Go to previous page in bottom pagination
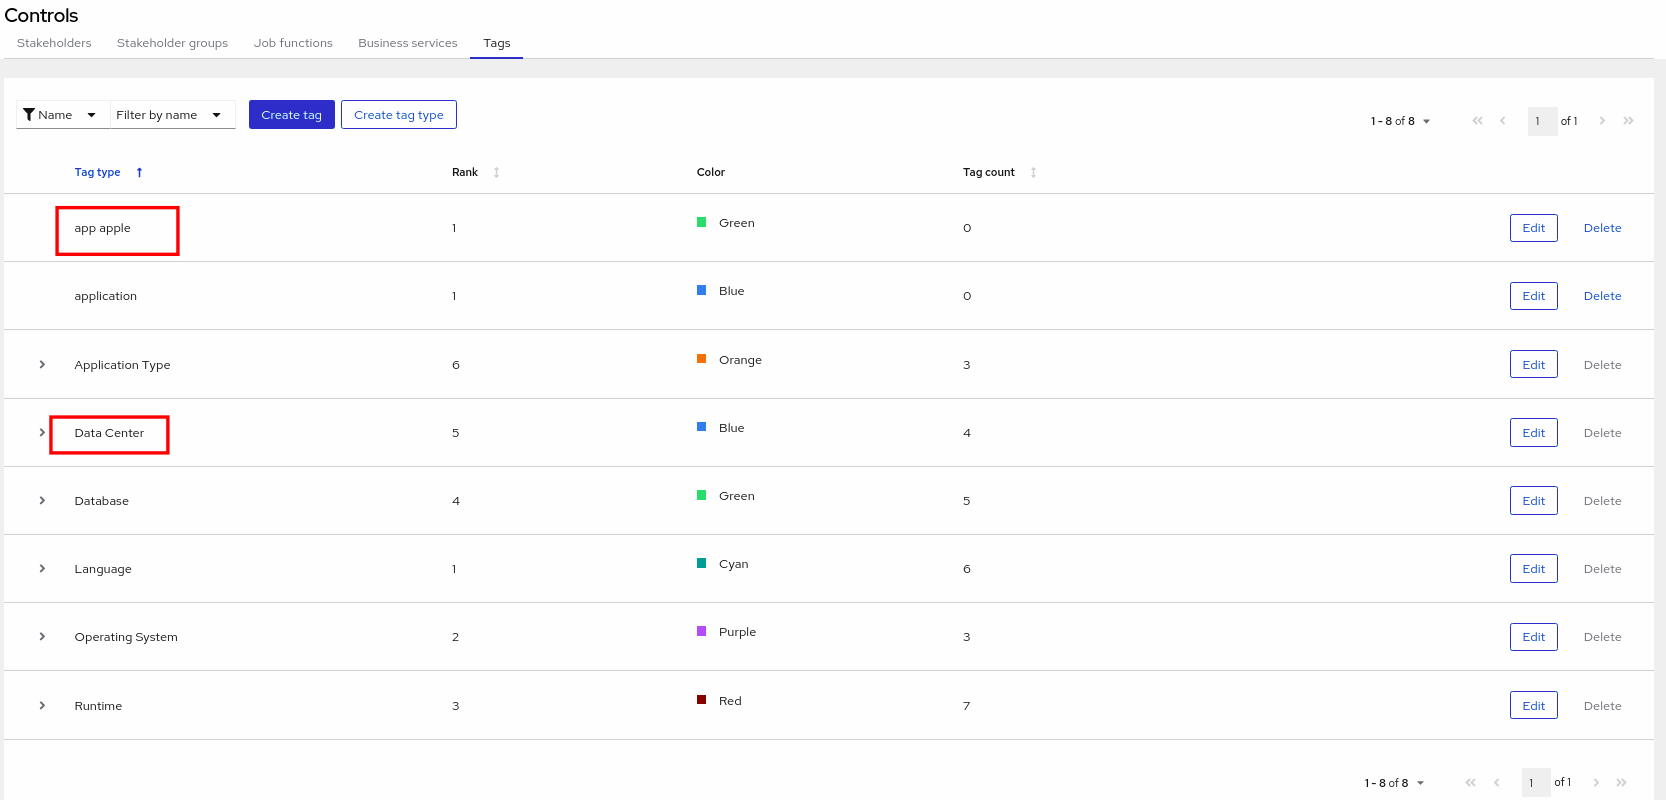 [1496, 783]
